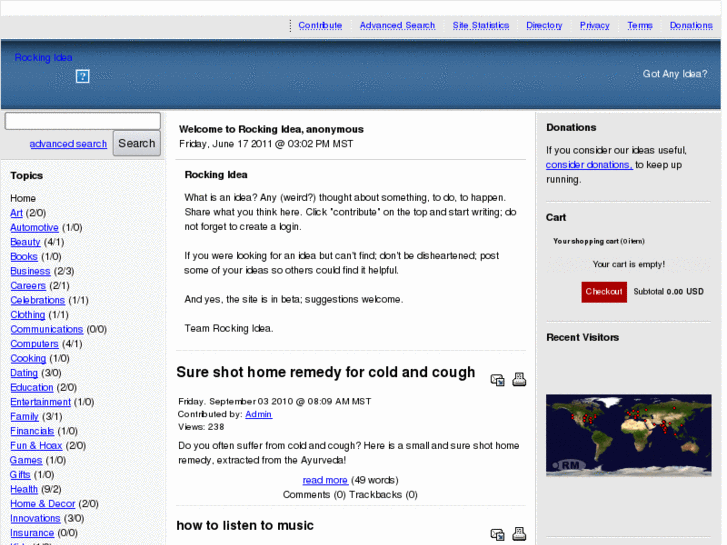Click the 'consider donations' link
The width and height of the screenshot is (727, 545).
(x=588, y=165)
